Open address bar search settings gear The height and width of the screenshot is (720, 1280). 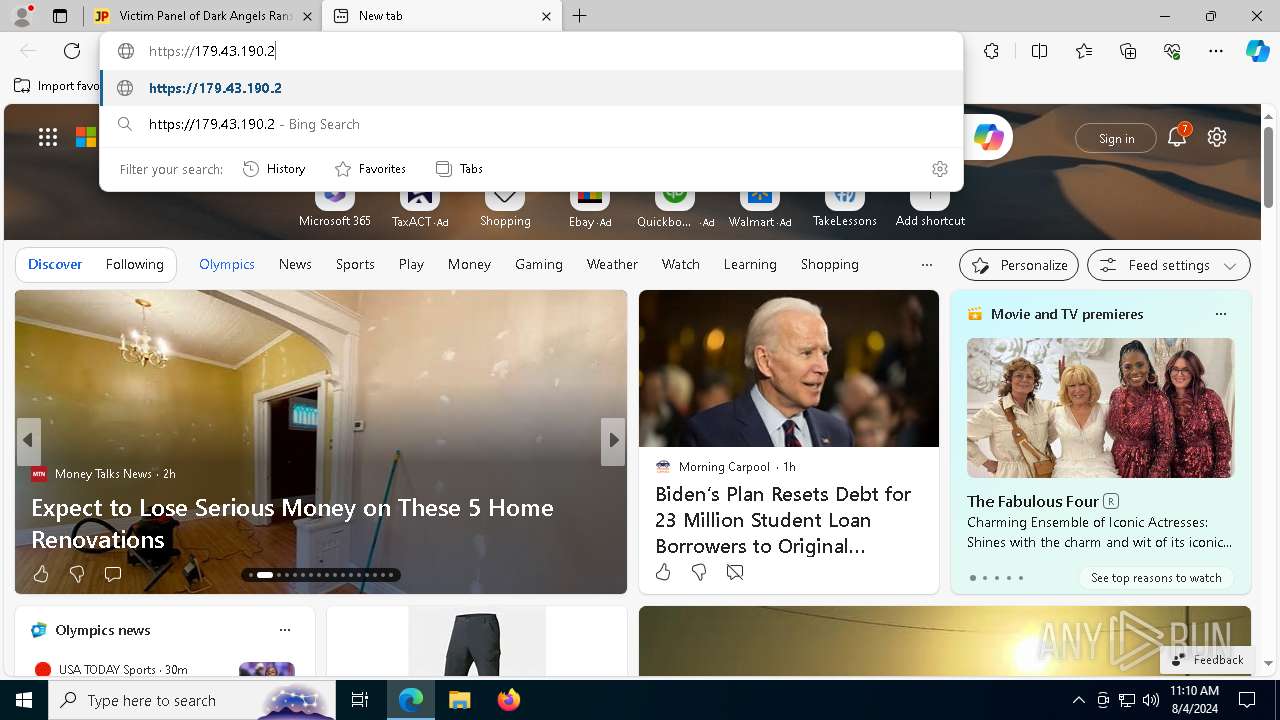click(939, 169)
